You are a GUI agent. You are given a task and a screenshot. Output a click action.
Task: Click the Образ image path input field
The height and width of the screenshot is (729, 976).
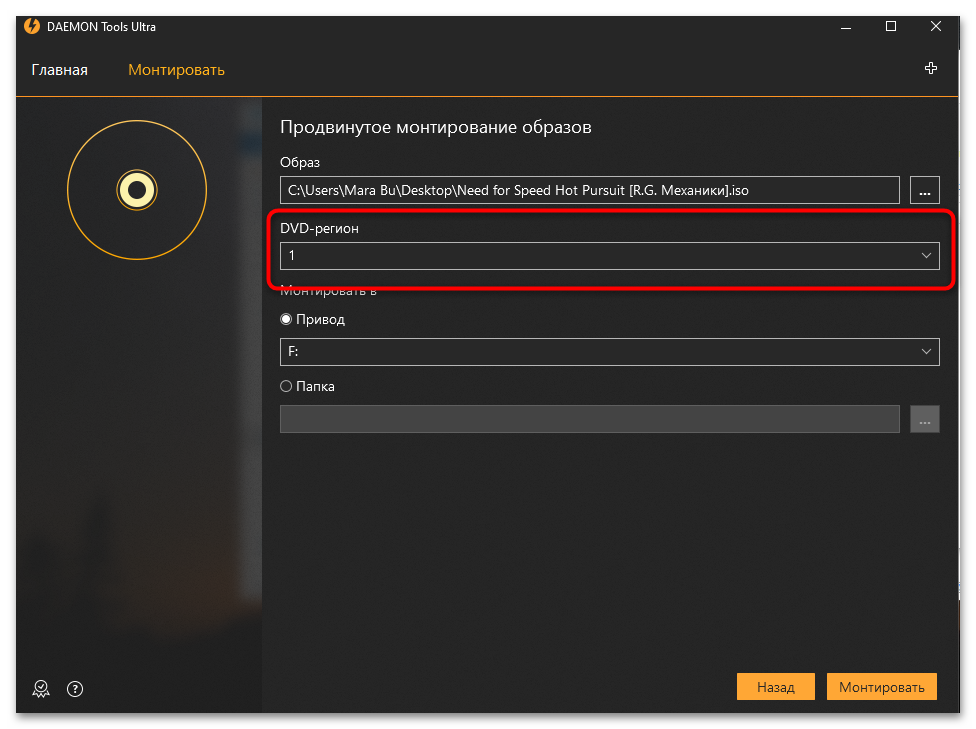click(x=589, y=190)
